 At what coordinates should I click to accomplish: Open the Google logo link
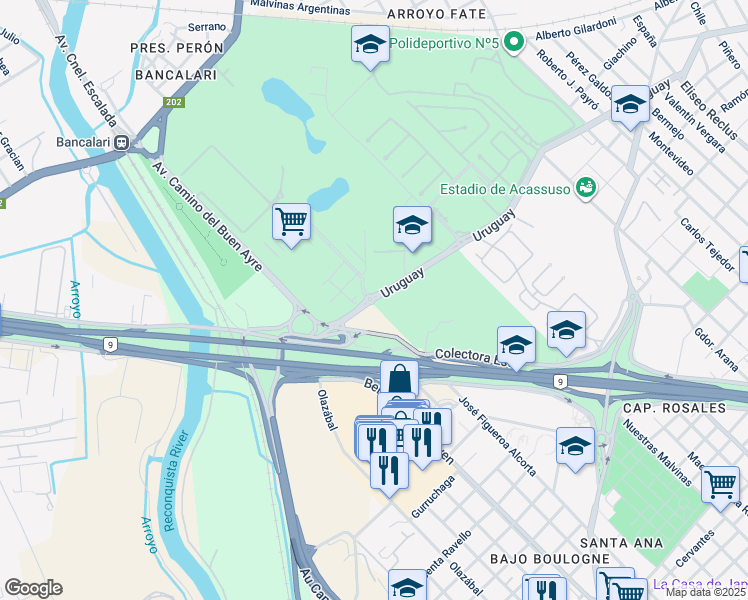33,588
